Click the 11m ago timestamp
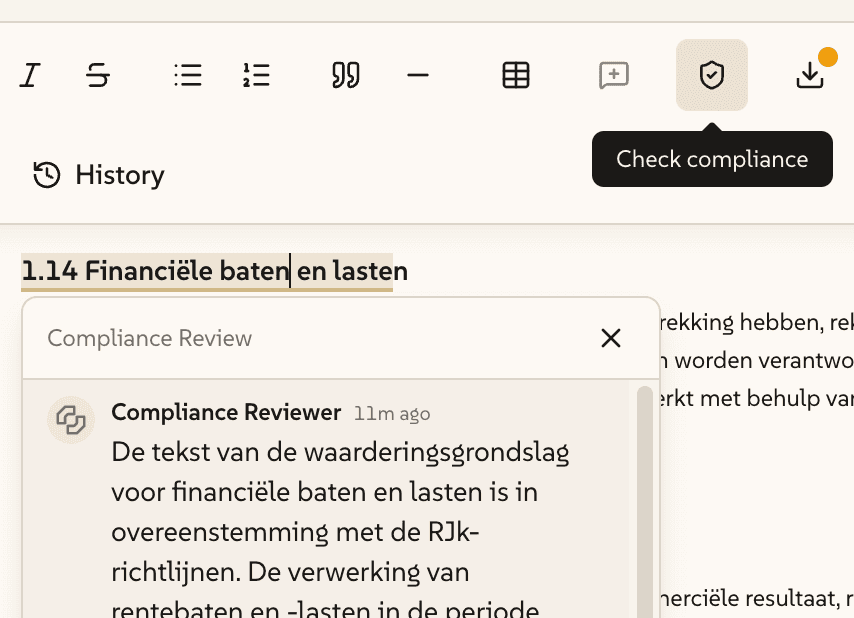Screen dimensions: 854x618 pyautogui.click(x=391, y=412)
